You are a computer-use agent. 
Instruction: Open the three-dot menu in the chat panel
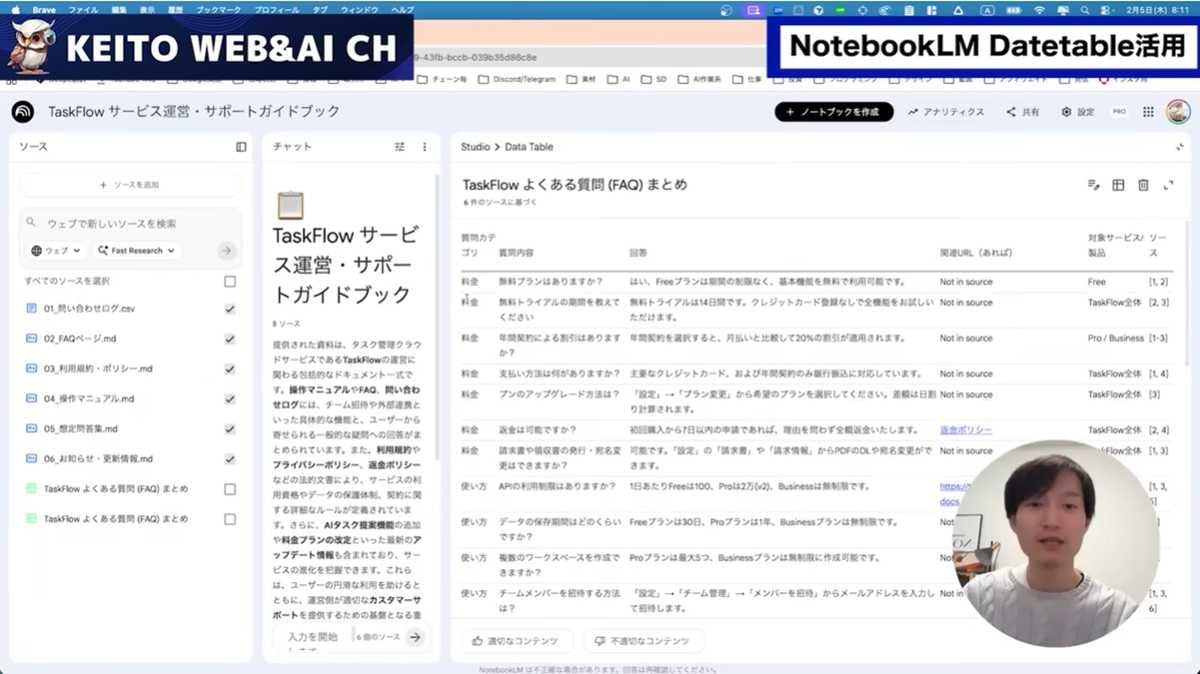coord(423,146)
